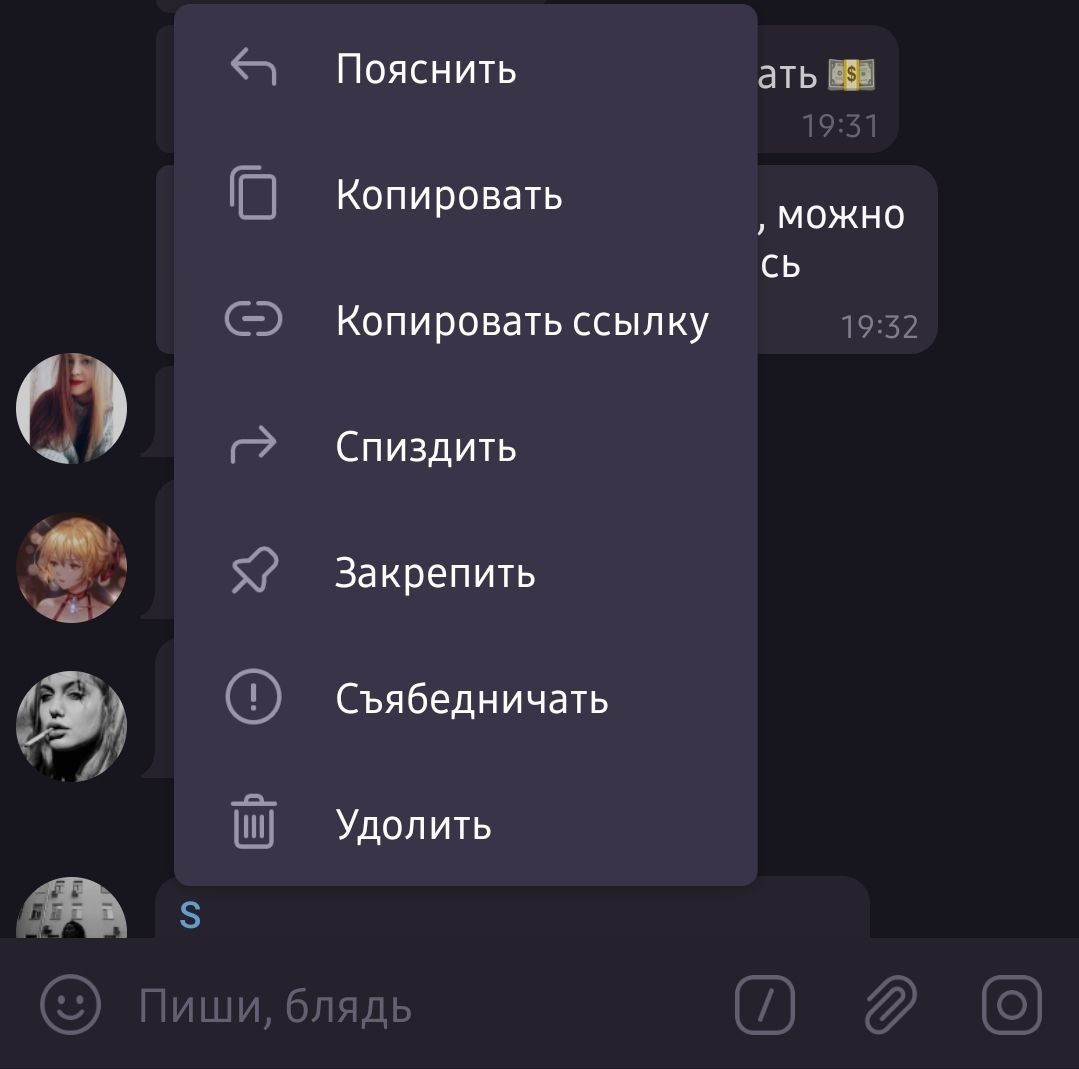Click the forward arrow icon next to Спиздить

coord(253,445)
